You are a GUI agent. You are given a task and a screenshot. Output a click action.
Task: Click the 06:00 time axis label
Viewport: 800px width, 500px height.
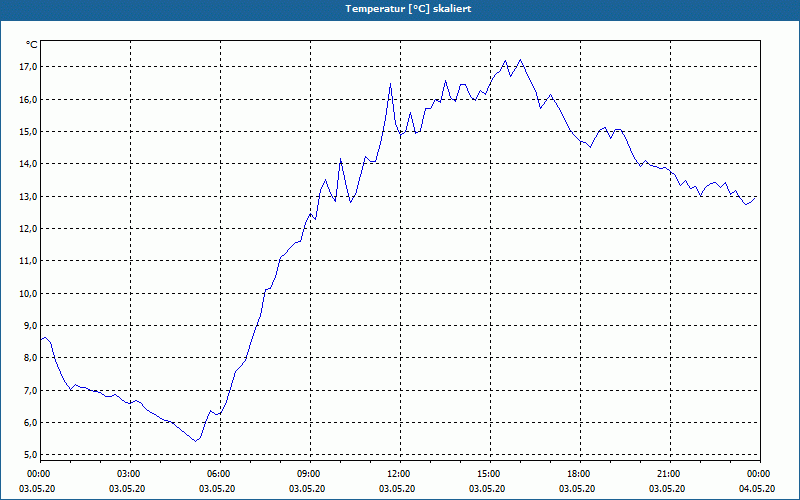220,474
